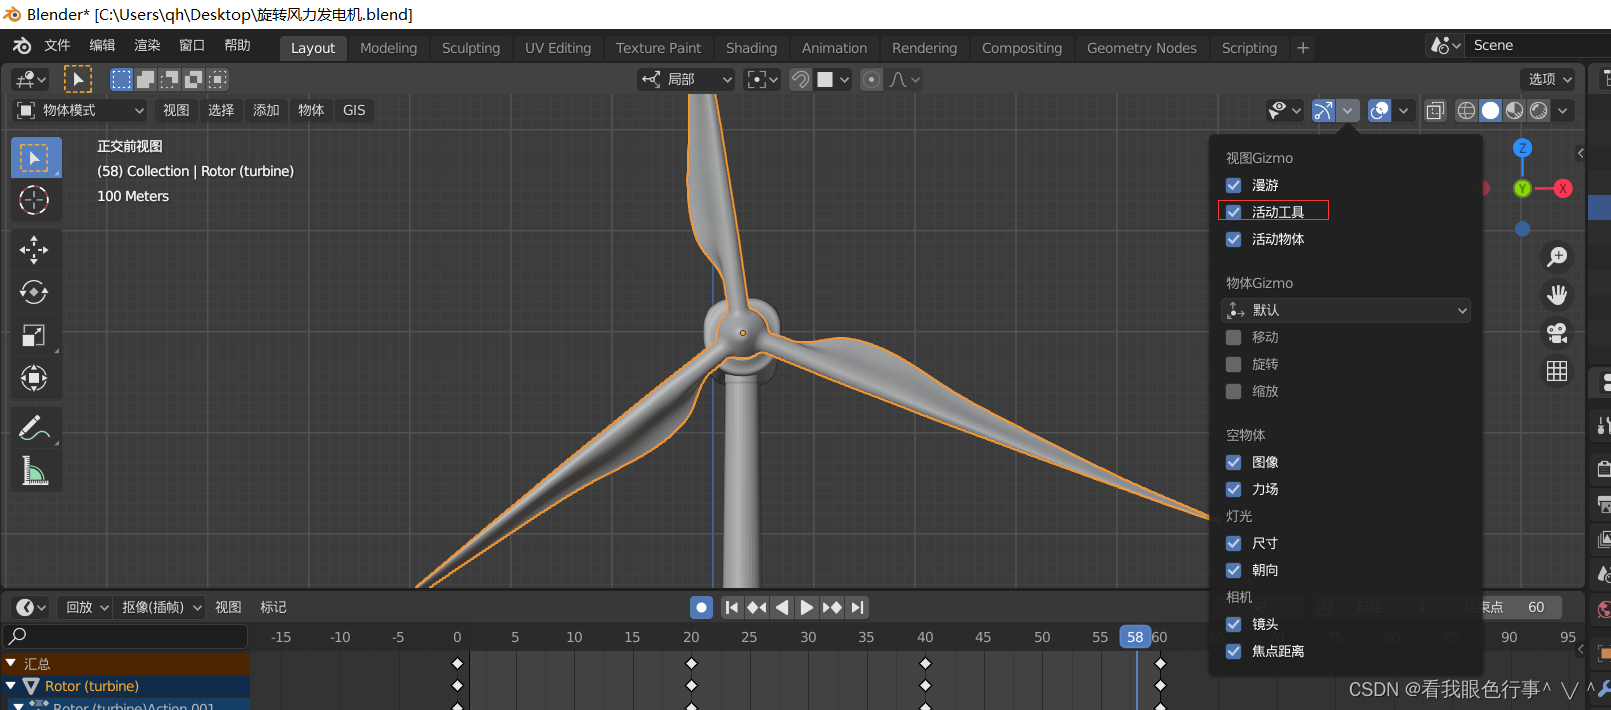Switch to the Geometry Nodes tab
Viewport: 1611px width, 710px height.
pos(1141,48)
